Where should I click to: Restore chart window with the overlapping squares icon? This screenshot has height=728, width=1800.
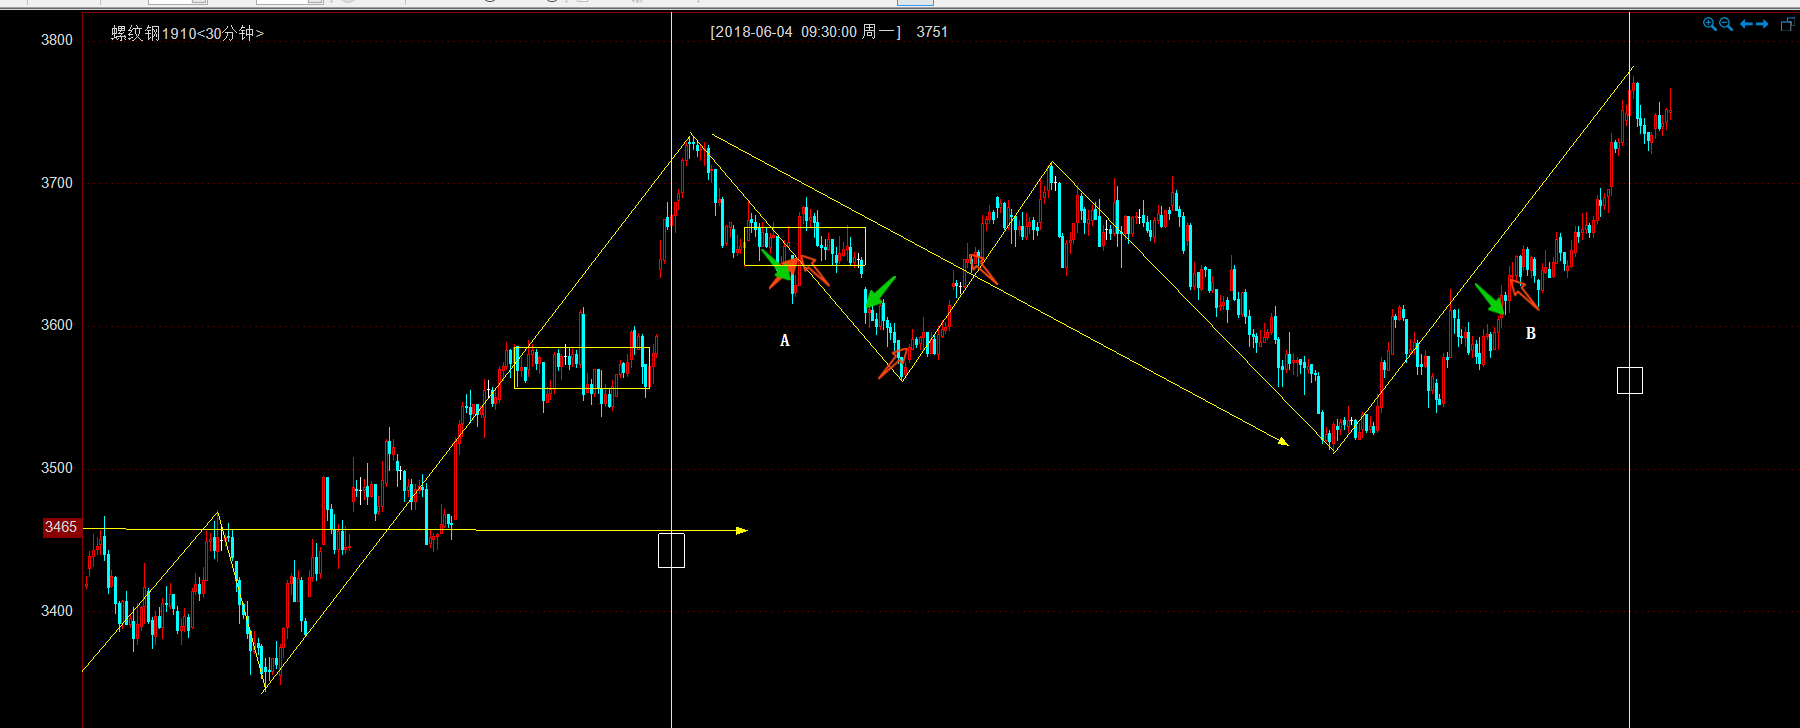coord(1788,24)
